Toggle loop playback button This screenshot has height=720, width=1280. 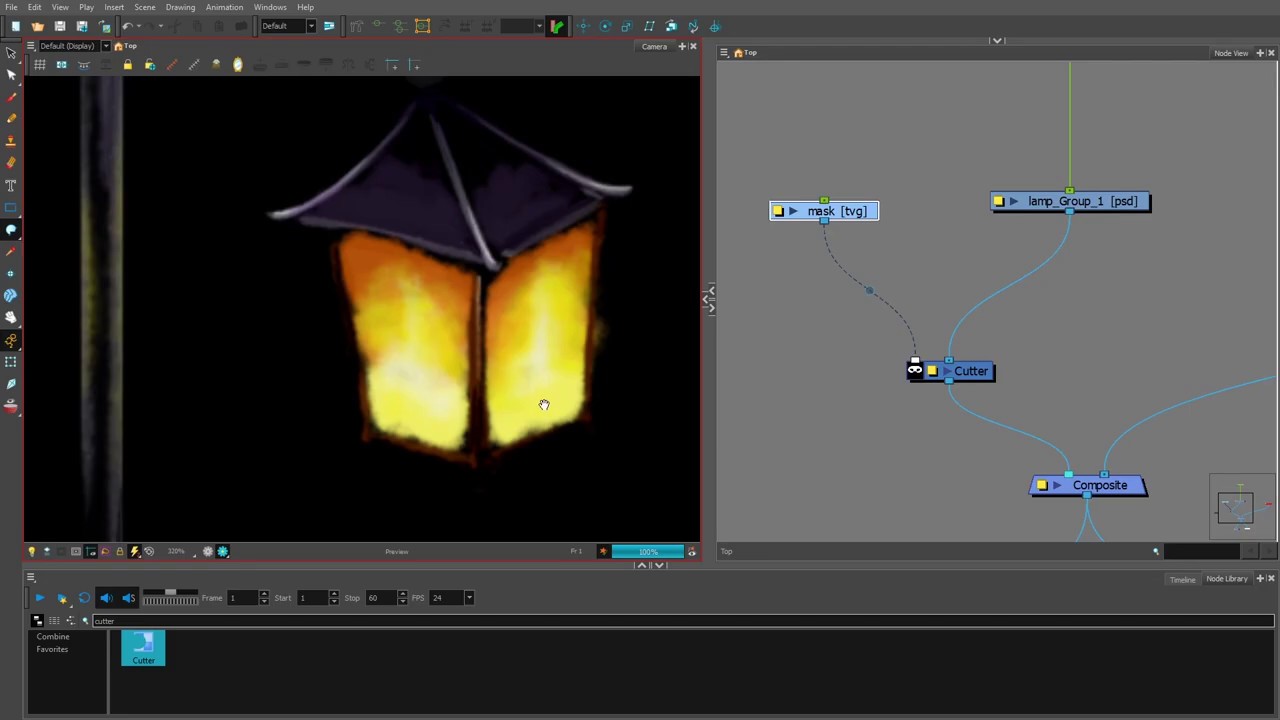(84, 598)
